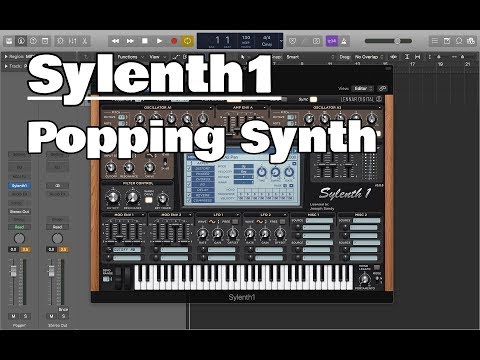Click the Sylenth1 pitch bend wheel

pyautogui.click(x=118, y=277)
